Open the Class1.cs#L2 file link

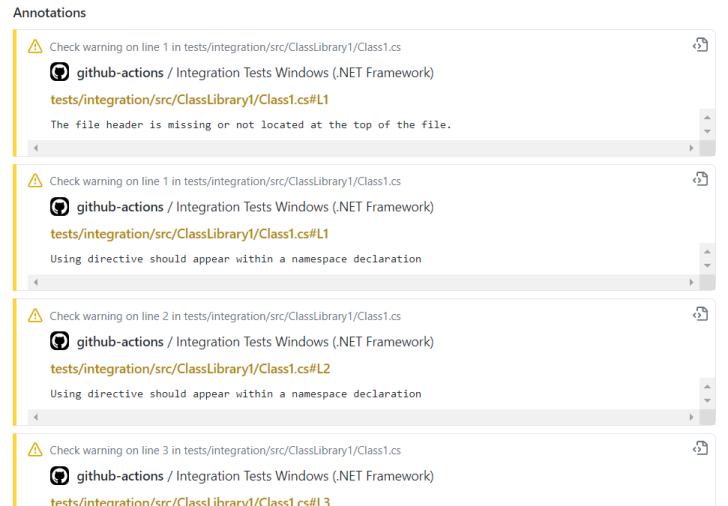click(190, 369)
